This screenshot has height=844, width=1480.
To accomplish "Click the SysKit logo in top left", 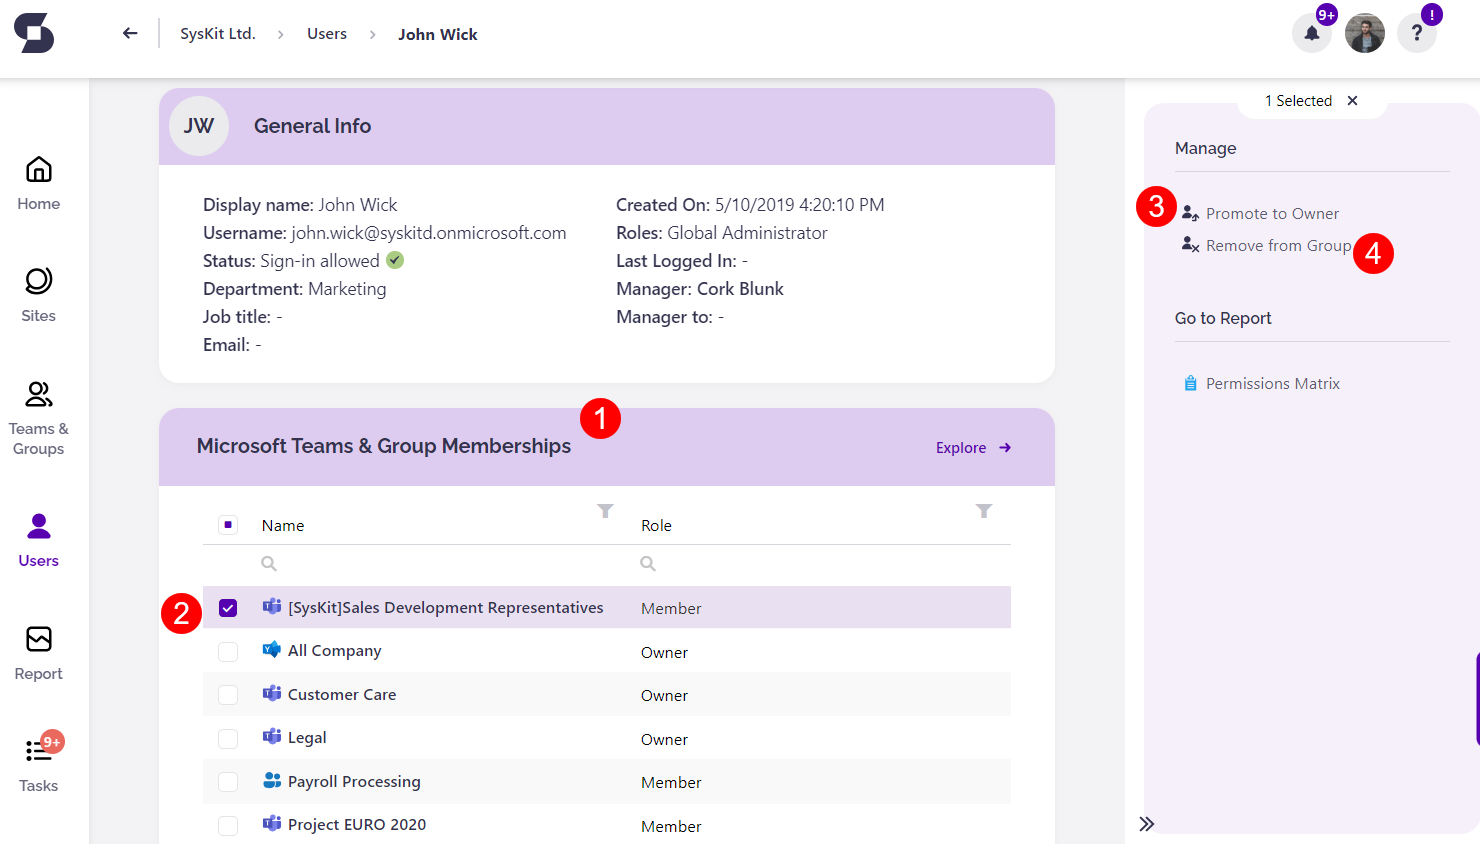I will (x=33, y=33).
